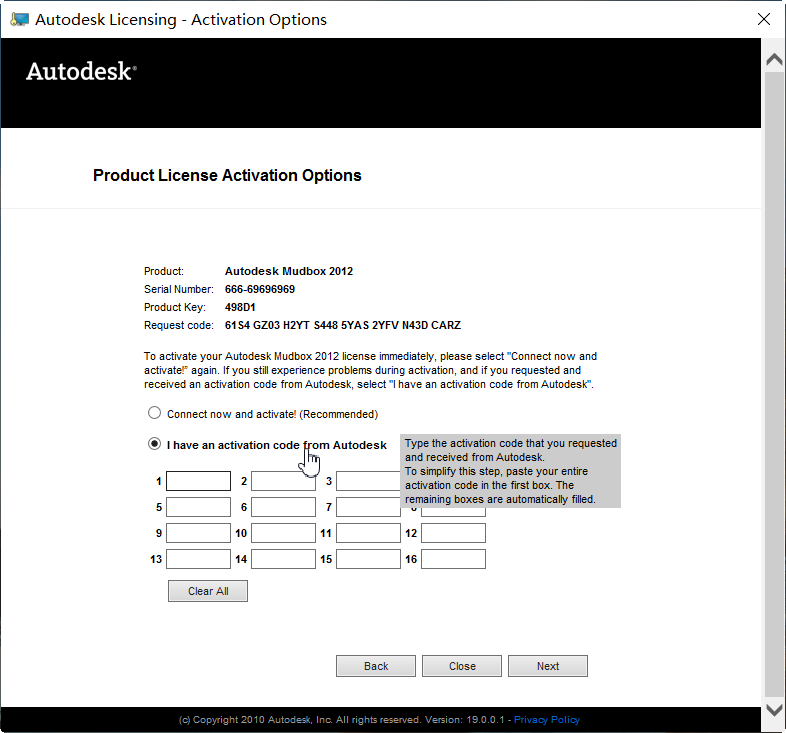Click the Autodesk logo in header
Image resolution: width=786 pixels, height=733 pixels.
tap(81, 71)
